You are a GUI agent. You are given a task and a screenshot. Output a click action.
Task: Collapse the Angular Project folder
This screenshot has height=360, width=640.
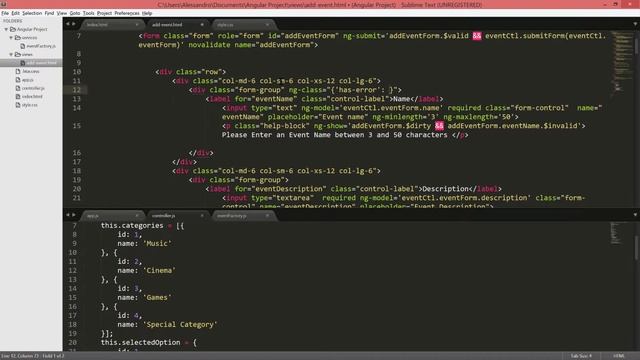coord(6,29)
